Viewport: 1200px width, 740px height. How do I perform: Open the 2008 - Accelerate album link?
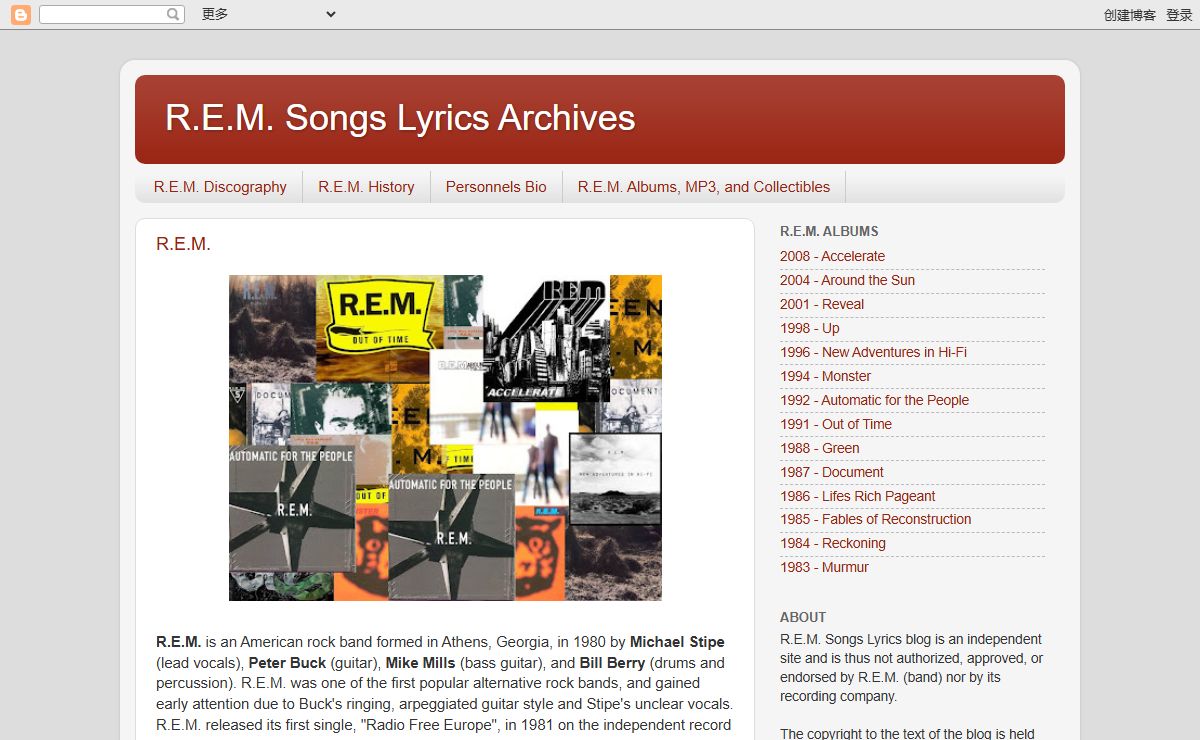[832, 256]
